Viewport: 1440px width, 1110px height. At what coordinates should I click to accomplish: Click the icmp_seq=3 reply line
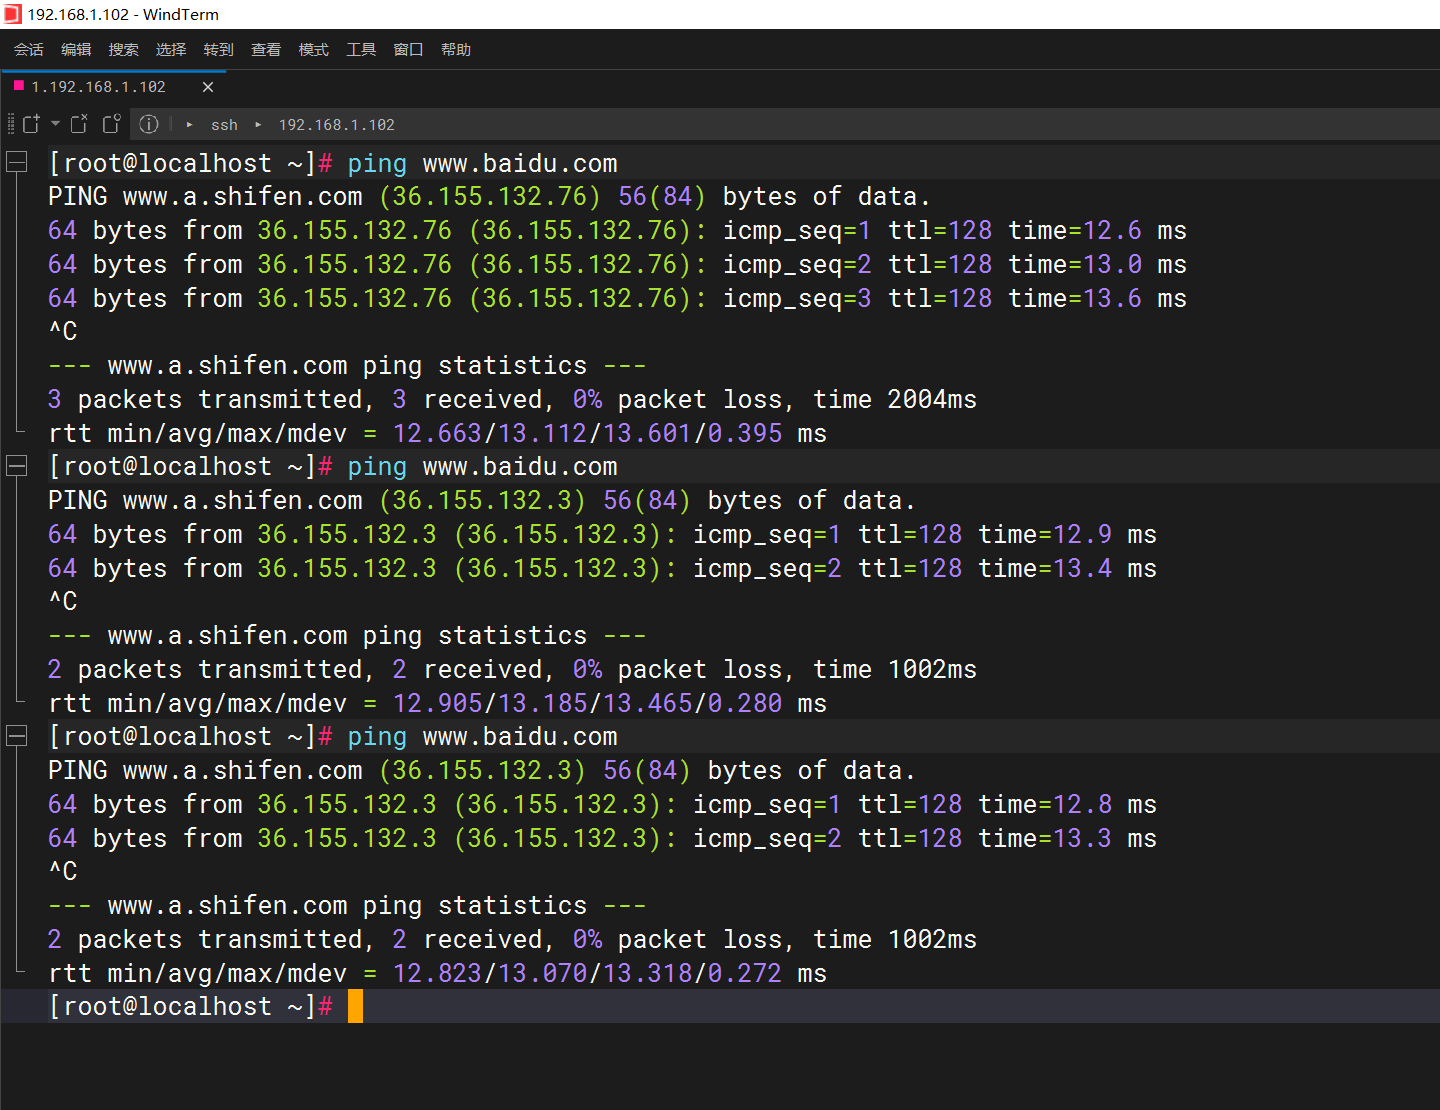pyautogui.click(x=617, y=298)
